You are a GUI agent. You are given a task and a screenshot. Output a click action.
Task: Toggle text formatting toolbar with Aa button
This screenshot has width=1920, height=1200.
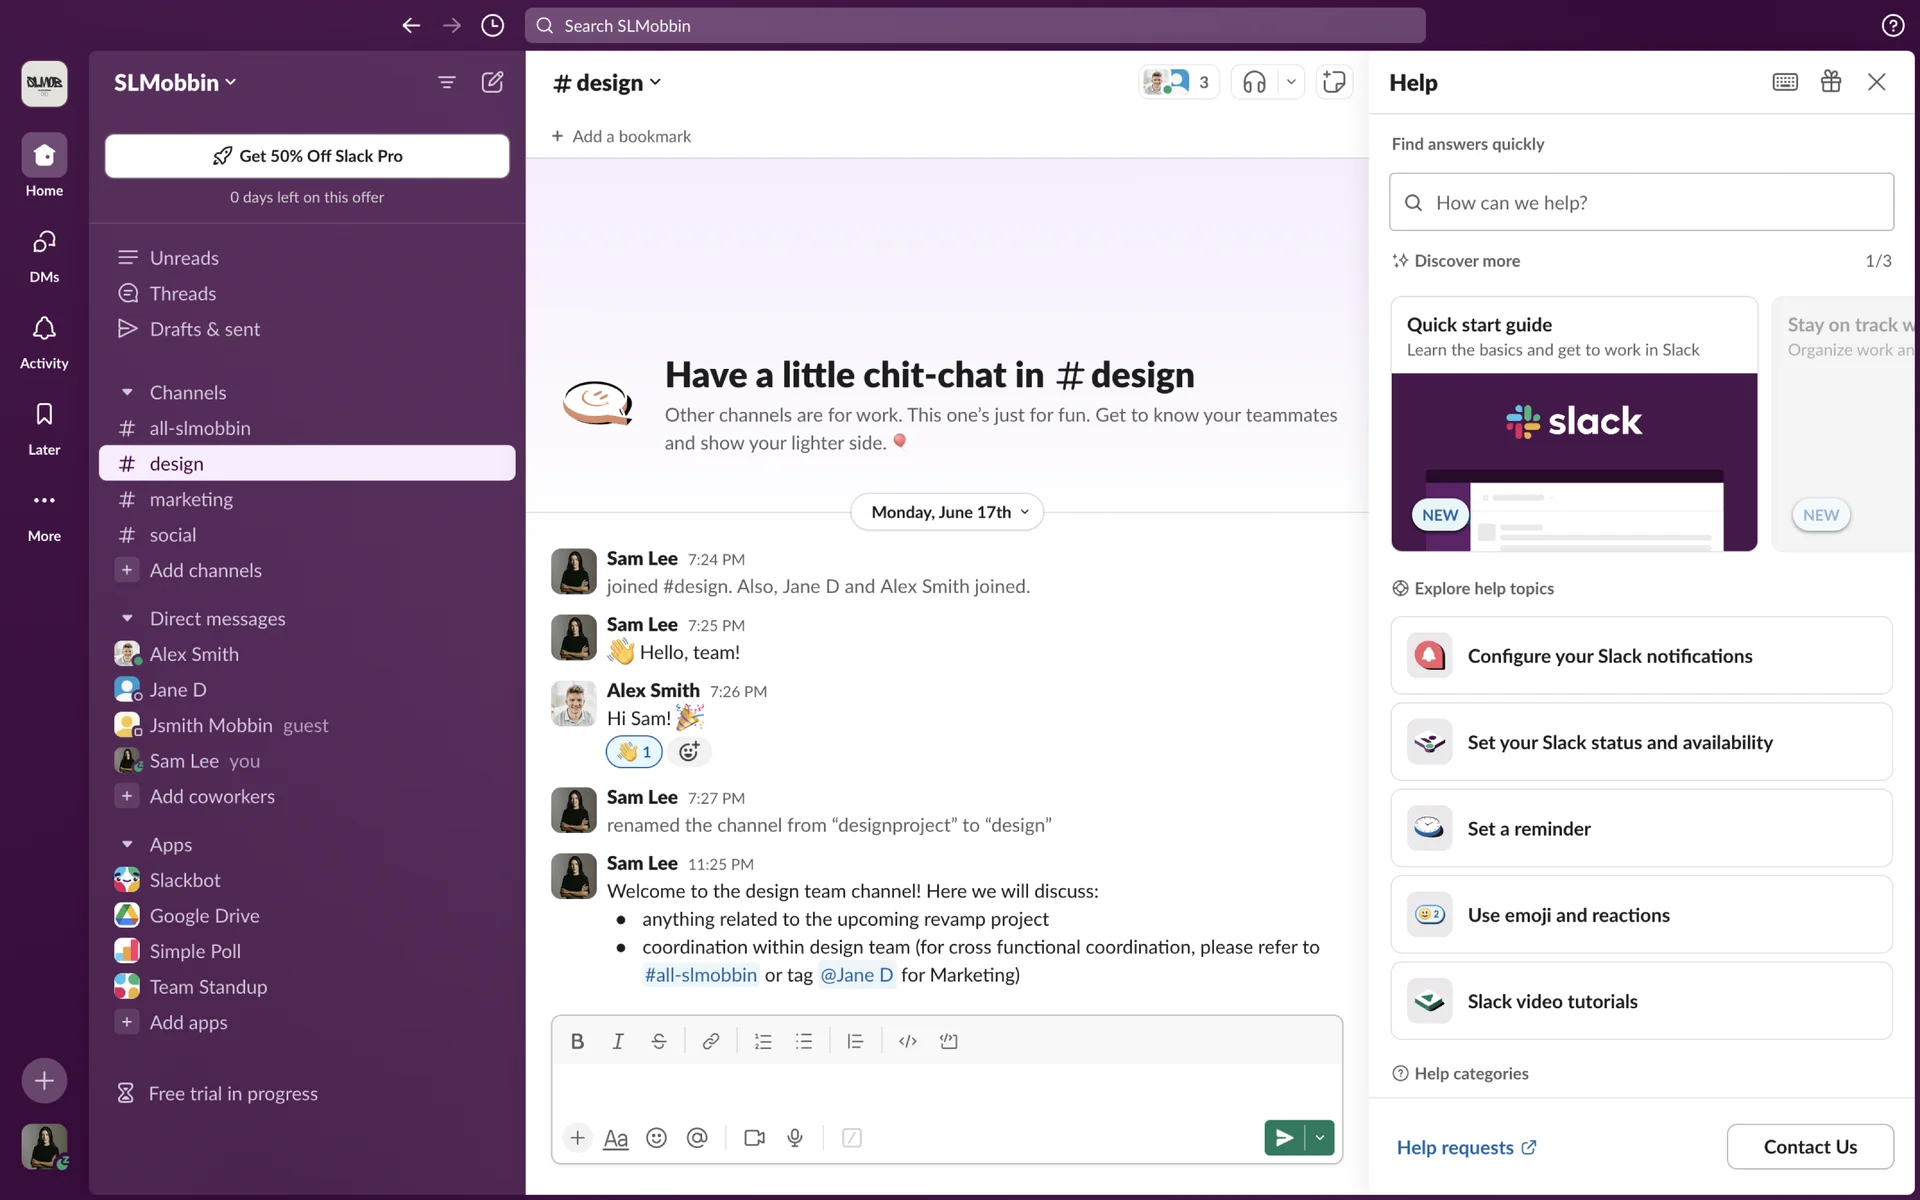616,1138
